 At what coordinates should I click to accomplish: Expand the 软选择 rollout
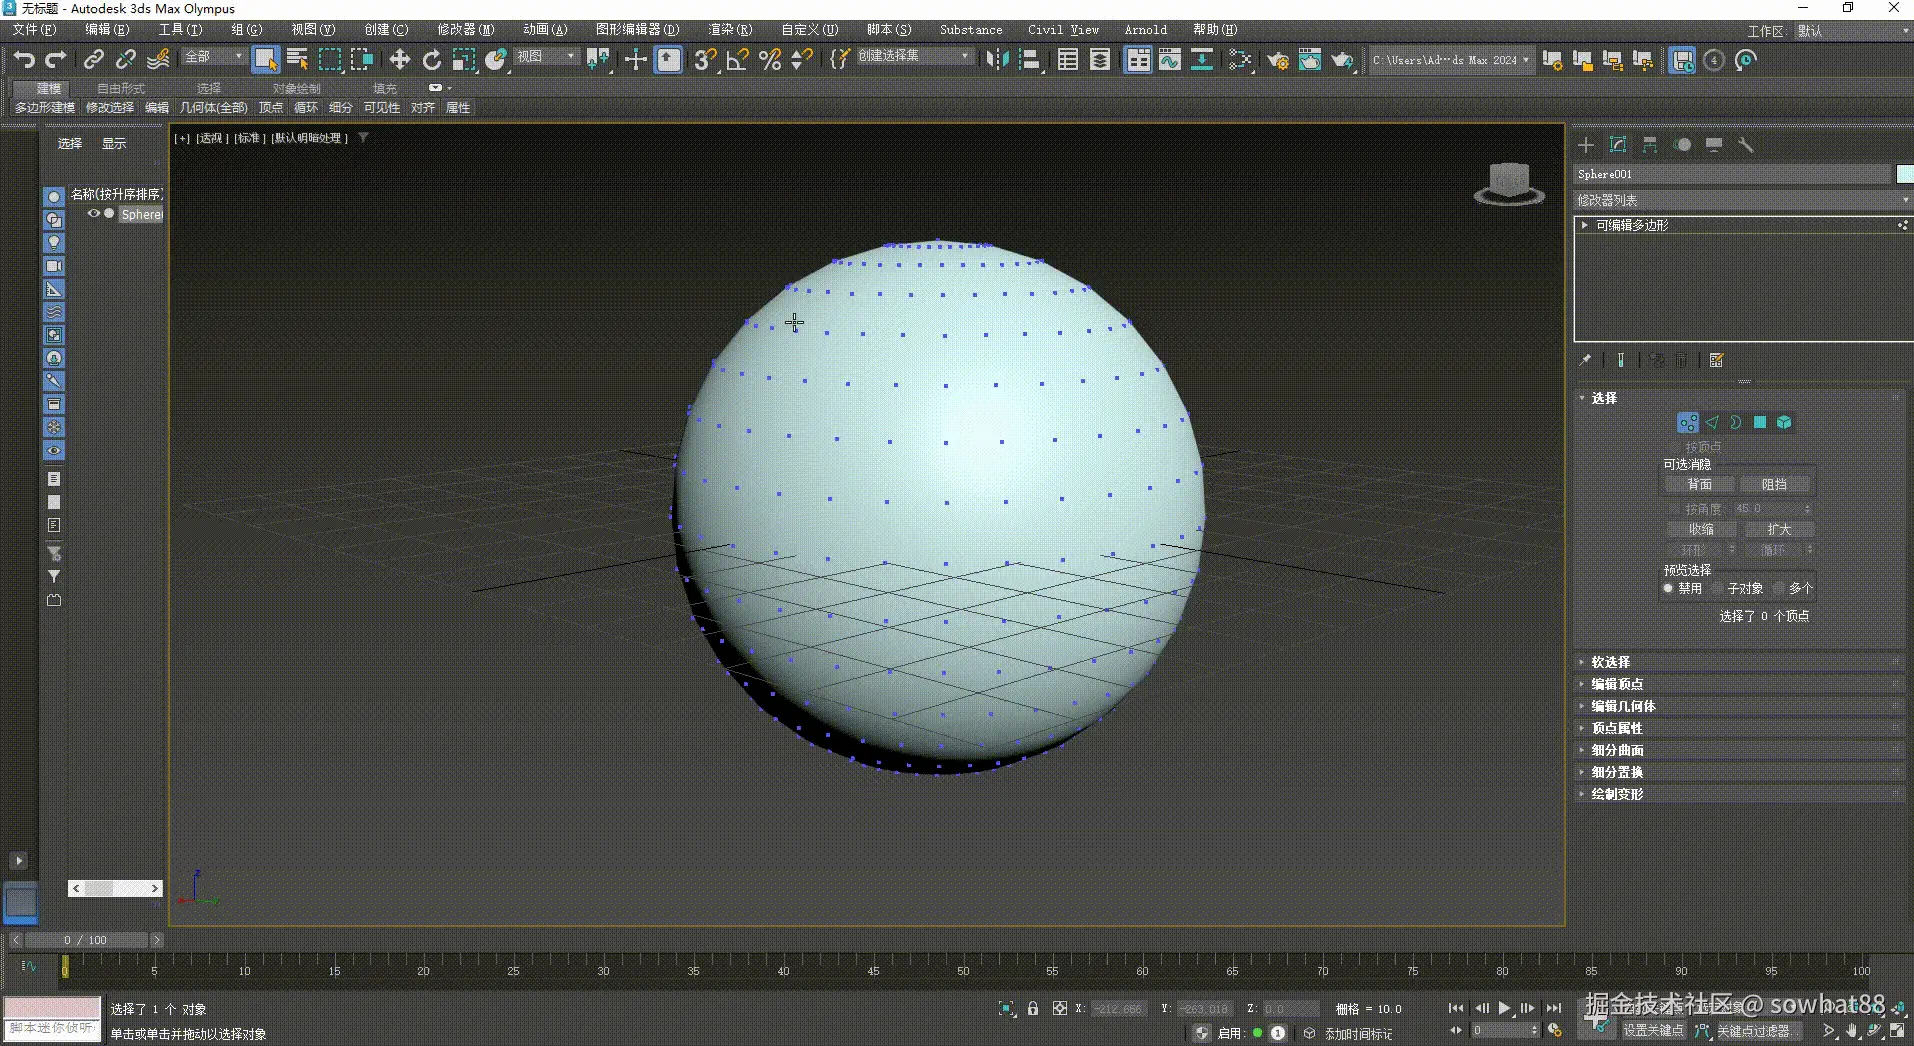coord(1611,661)
